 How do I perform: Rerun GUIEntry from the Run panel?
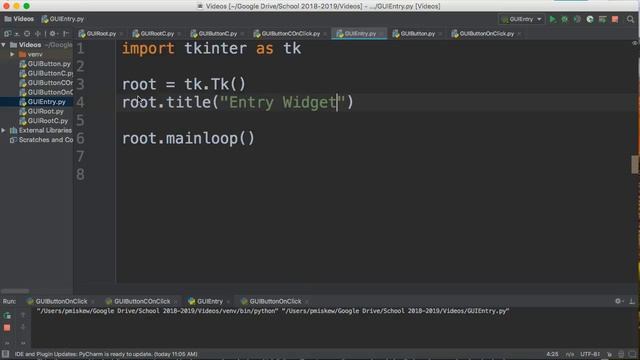pyautogui.click(x=7, y=316)
